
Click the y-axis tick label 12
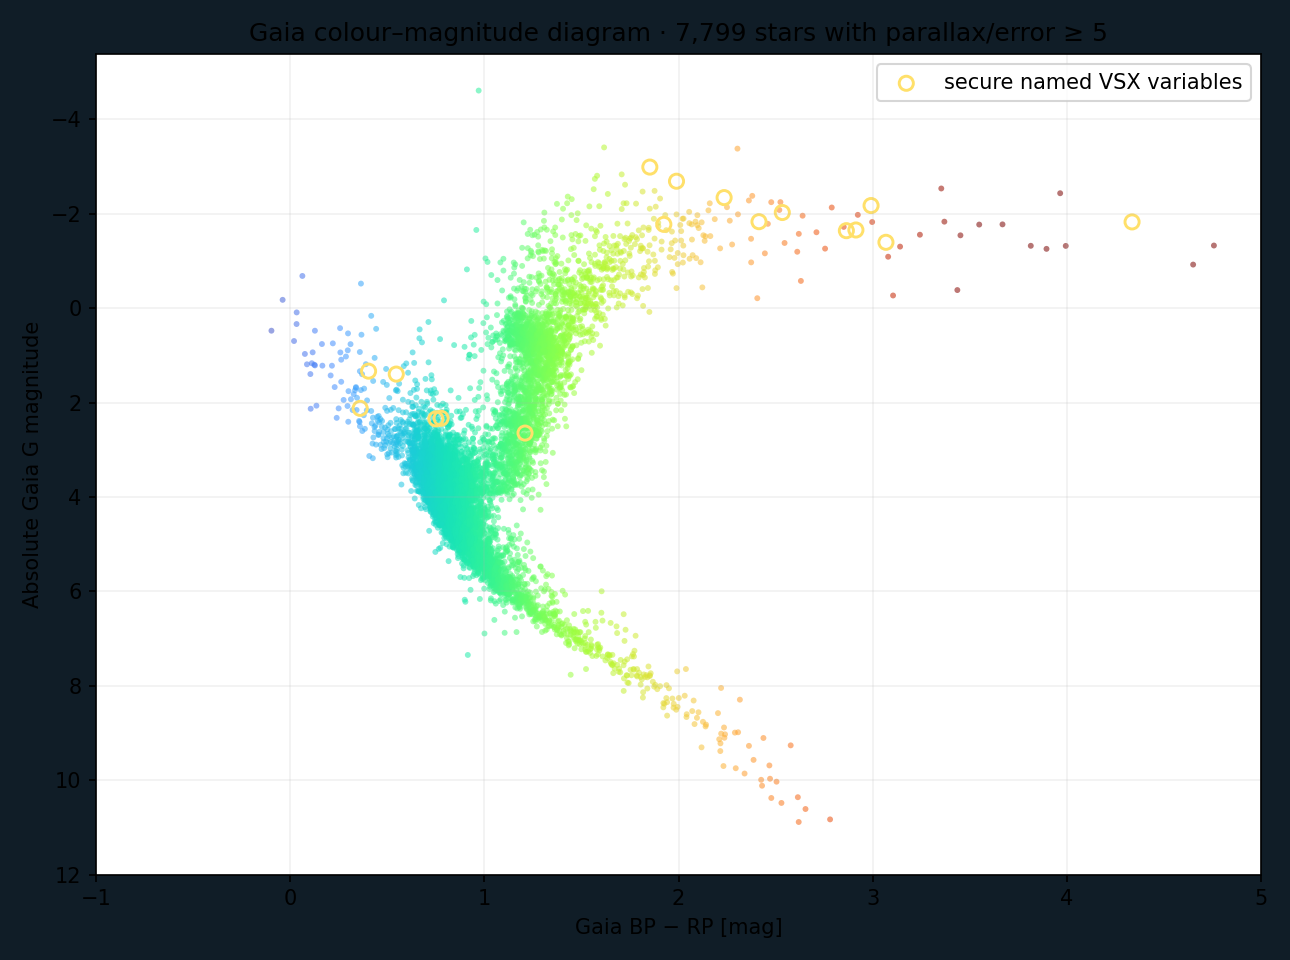[x=69, y=876]
